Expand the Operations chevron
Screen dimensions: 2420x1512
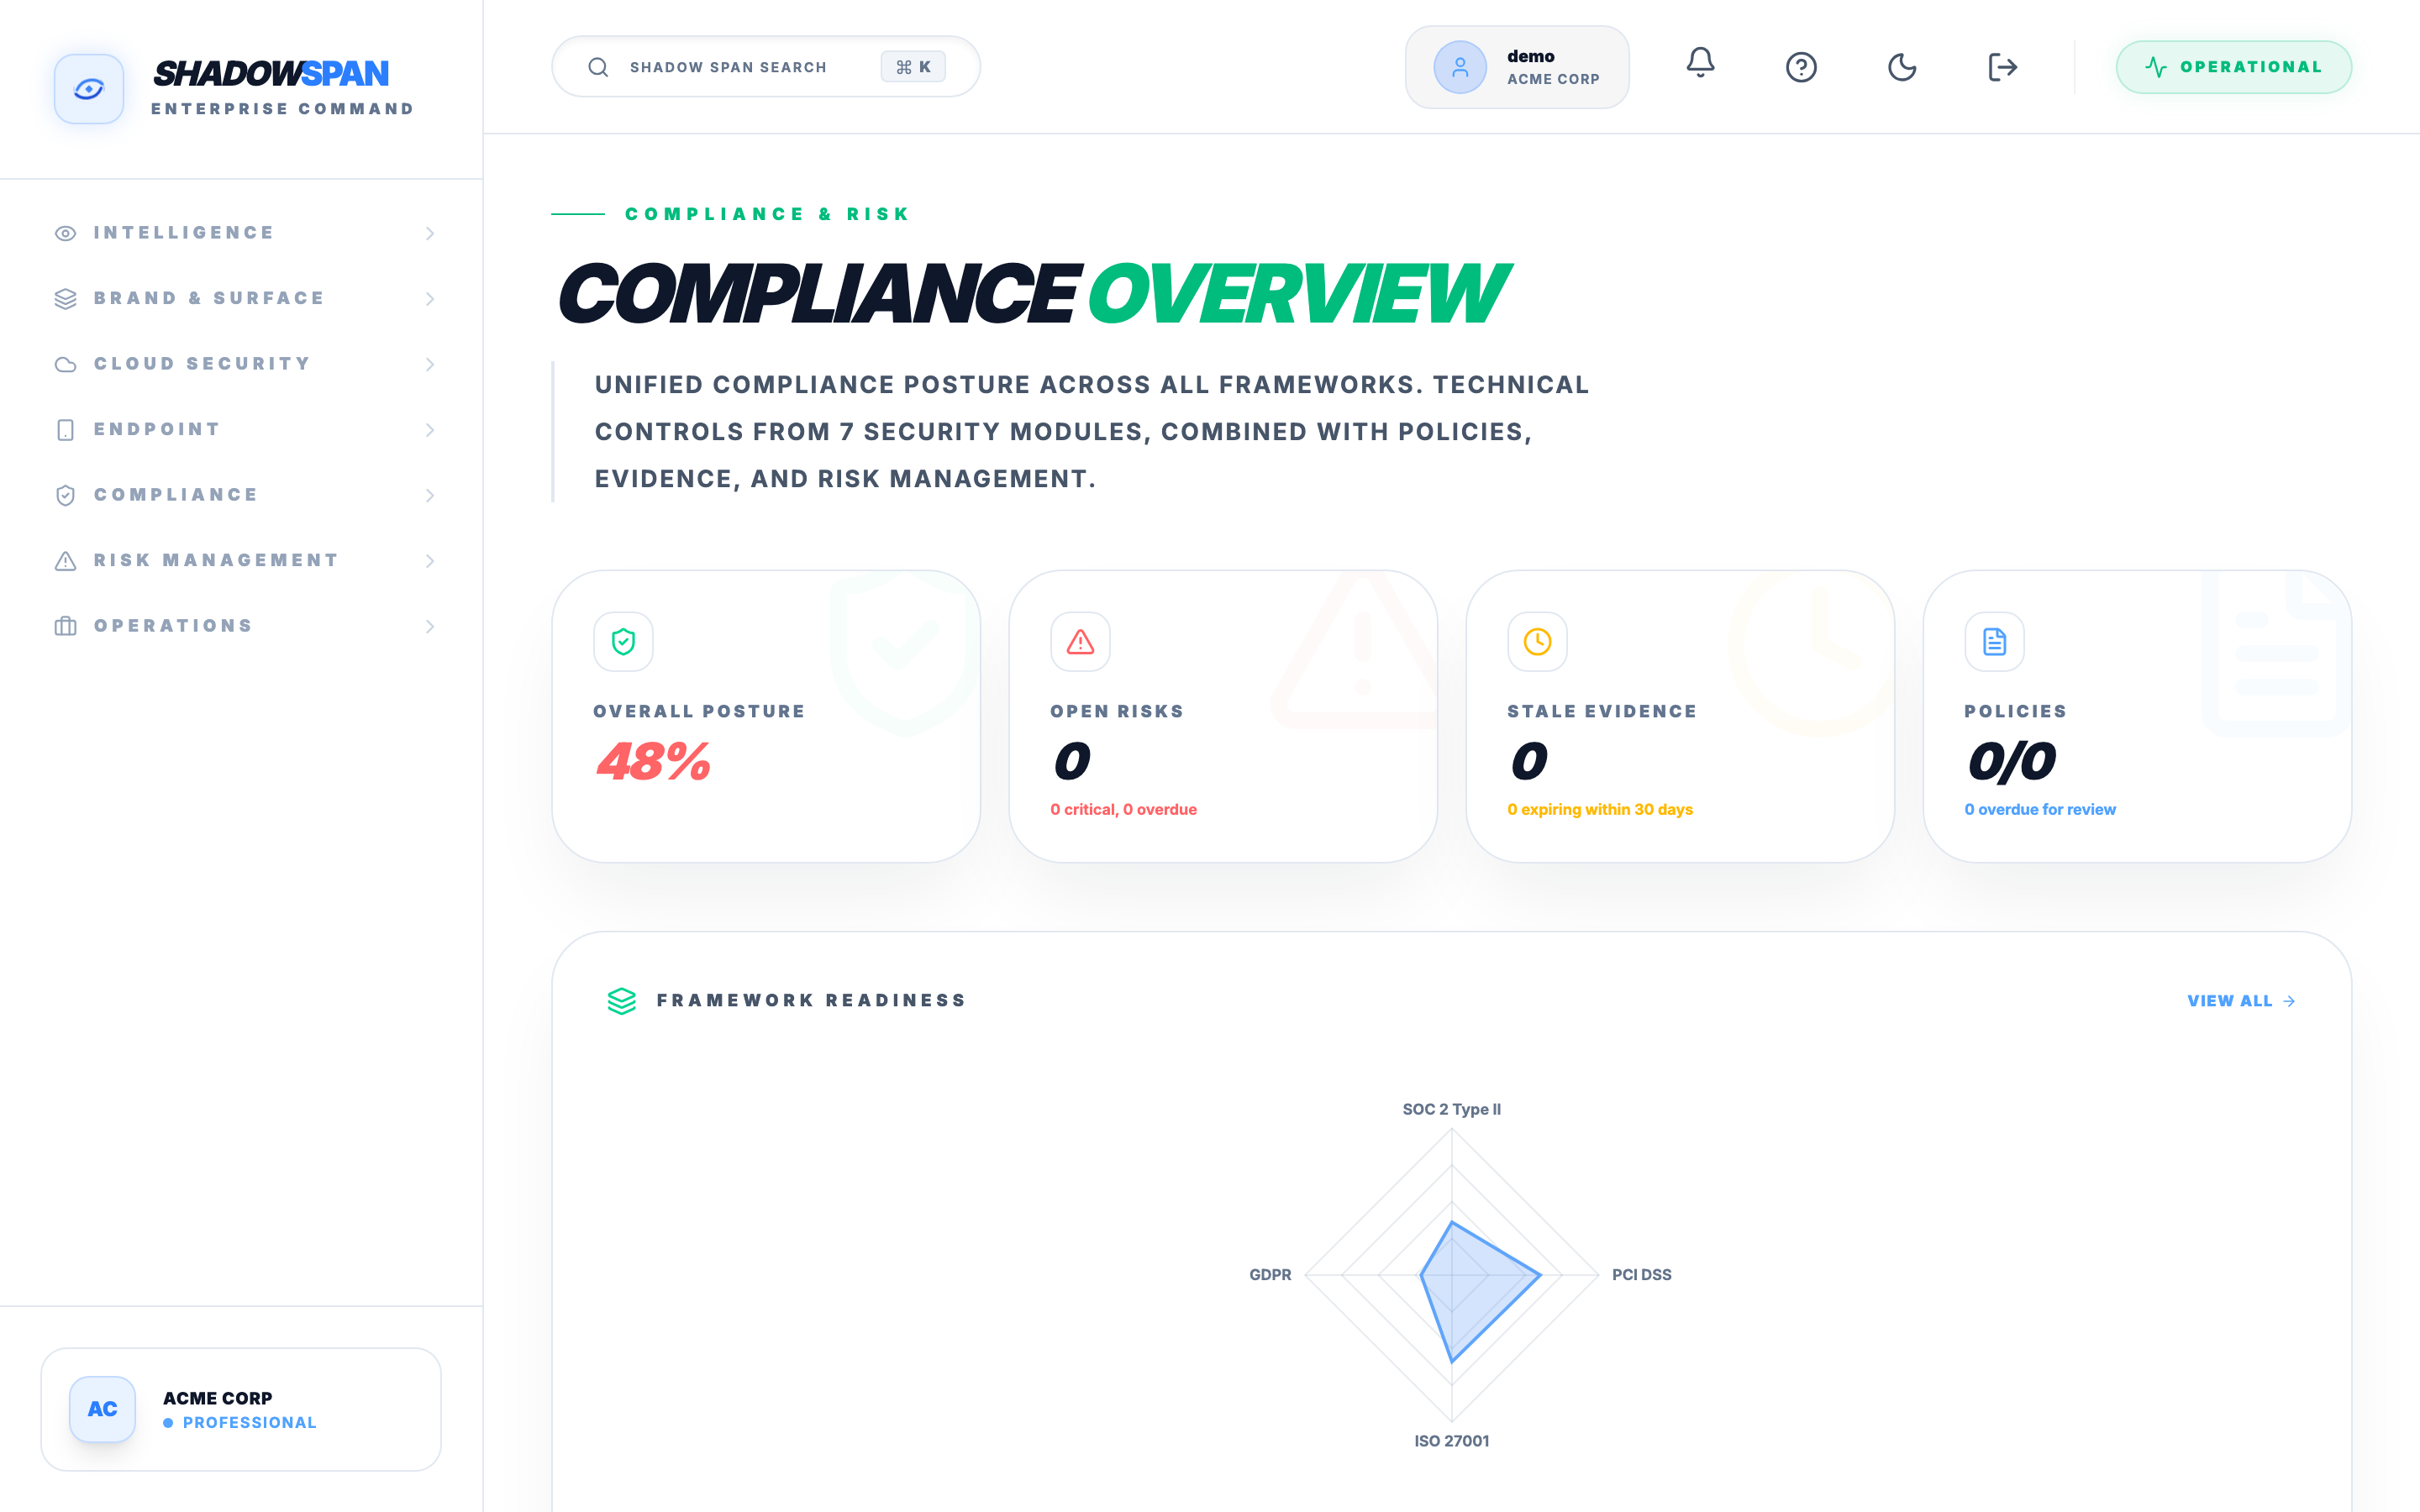(430, 626)
